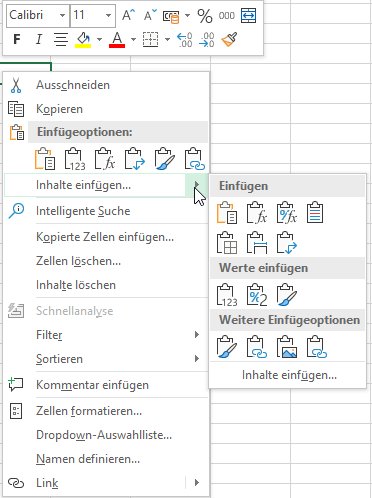Viewport: 372px width, 498px height.
Task: Click Formulas fx icon under Einfügeoptionen row
Action: (x=105, y=159)
